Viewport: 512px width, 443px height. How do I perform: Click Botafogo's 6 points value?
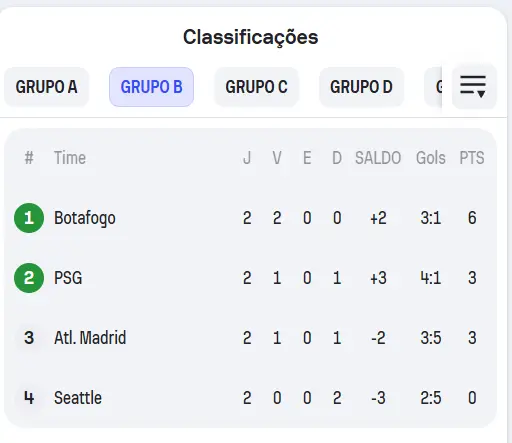(x=472, y=218)
